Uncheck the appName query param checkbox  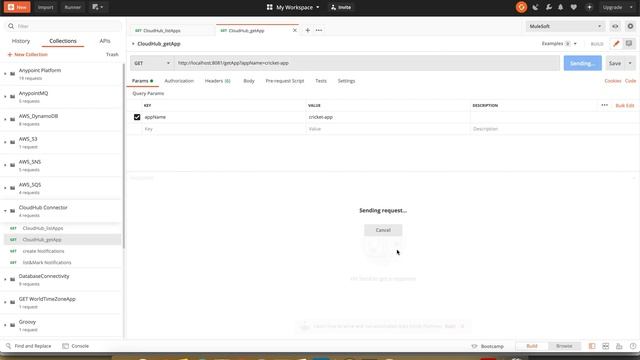pyautogui.click(x=137, y=117)
